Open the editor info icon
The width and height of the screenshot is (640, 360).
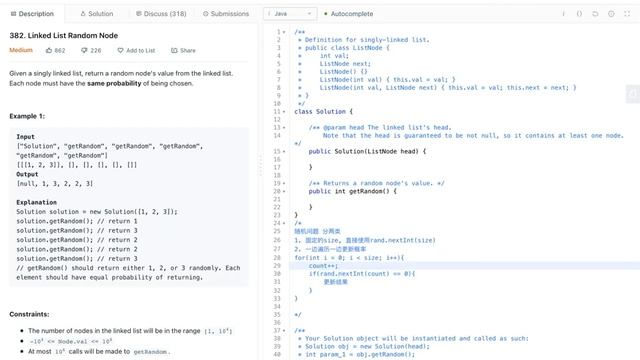tap(563, 14)
